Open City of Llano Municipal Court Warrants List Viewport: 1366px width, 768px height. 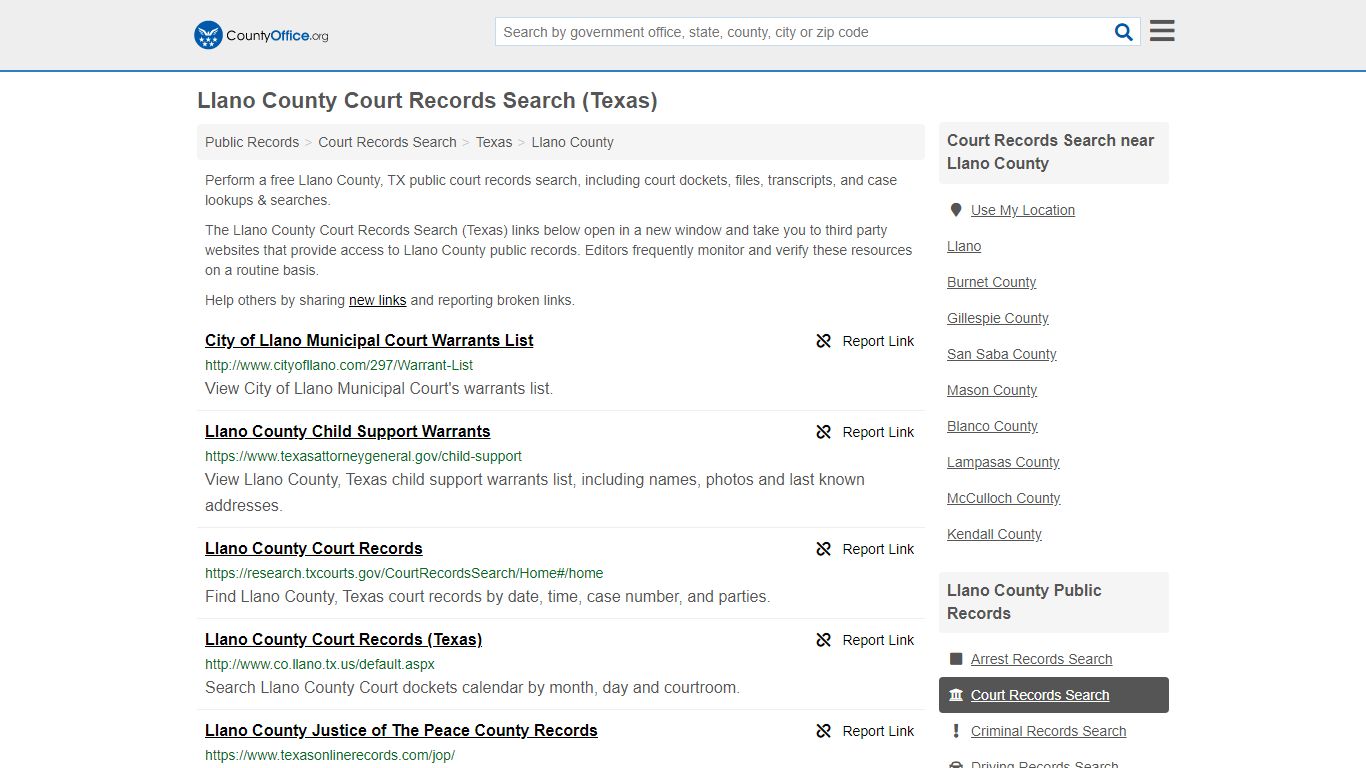pyautogui.click(x=369, y=340)
